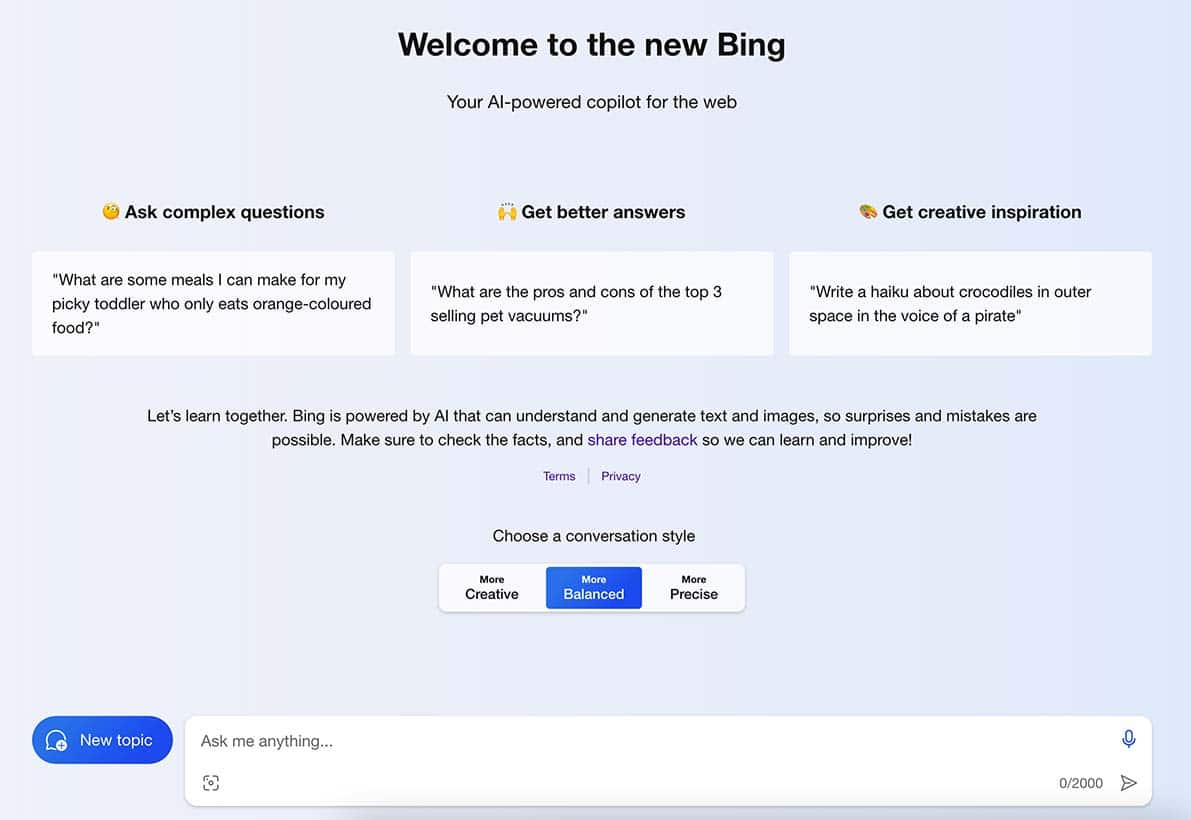Click the raised hands emoji beside Get better answers
The image size is (1191, 820).
point(507,212)
